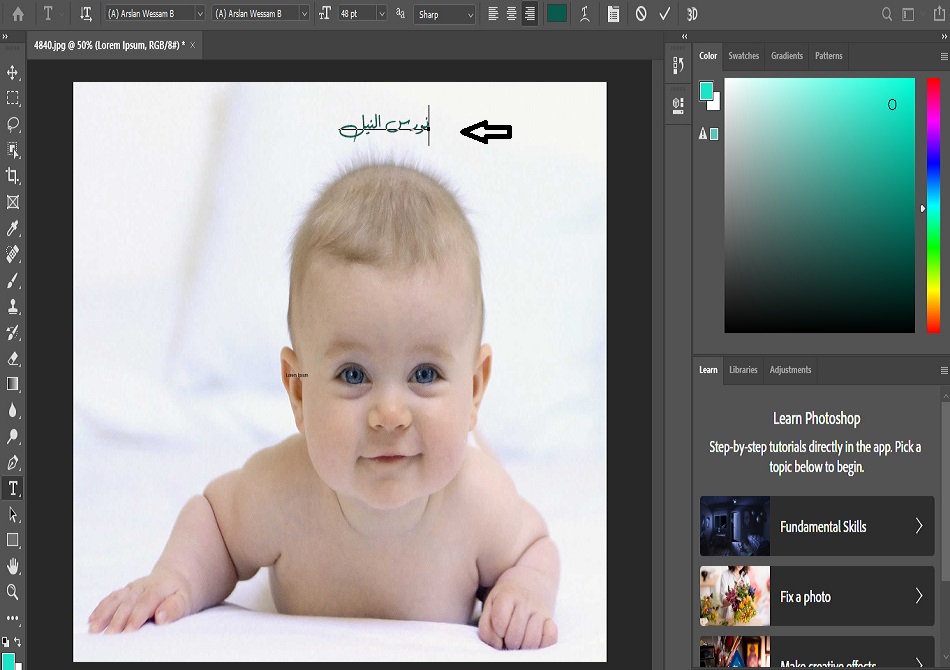Select the Crop tool
The height and width of the screenshot is (670, 950).
pos(13,176)
